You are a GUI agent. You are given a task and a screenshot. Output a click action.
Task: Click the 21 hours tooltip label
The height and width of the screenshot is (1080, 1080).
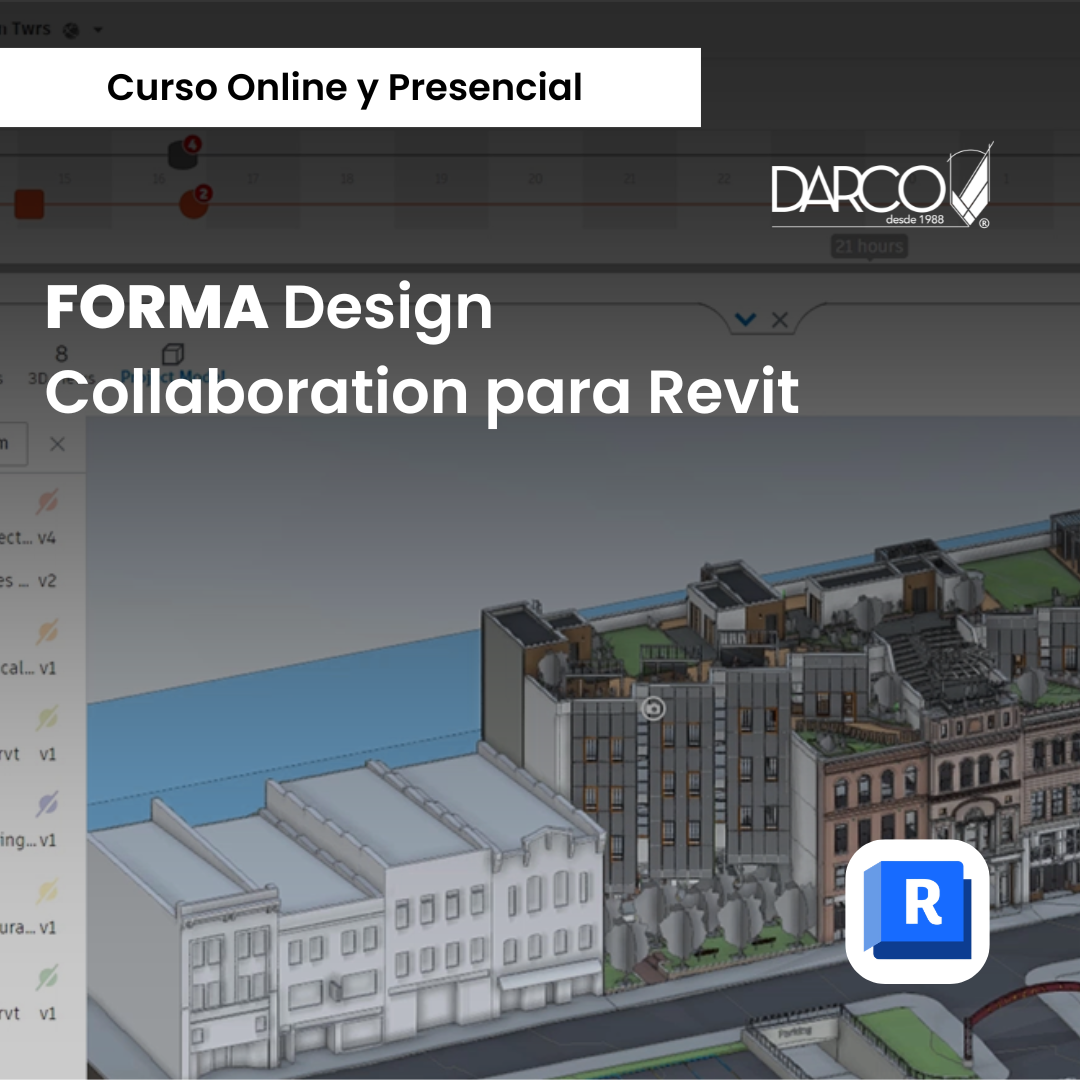coord(869,246)
